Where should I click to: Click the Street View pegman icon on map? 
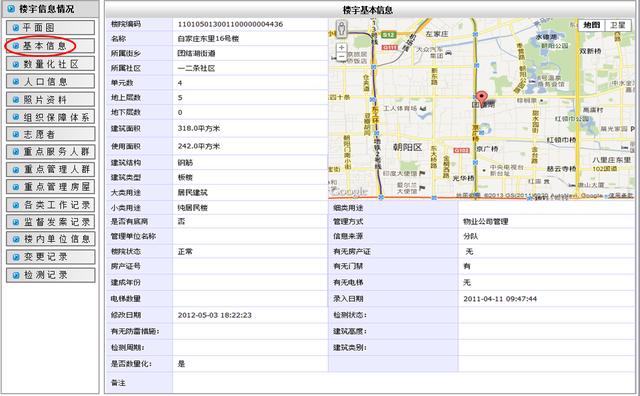342,29
